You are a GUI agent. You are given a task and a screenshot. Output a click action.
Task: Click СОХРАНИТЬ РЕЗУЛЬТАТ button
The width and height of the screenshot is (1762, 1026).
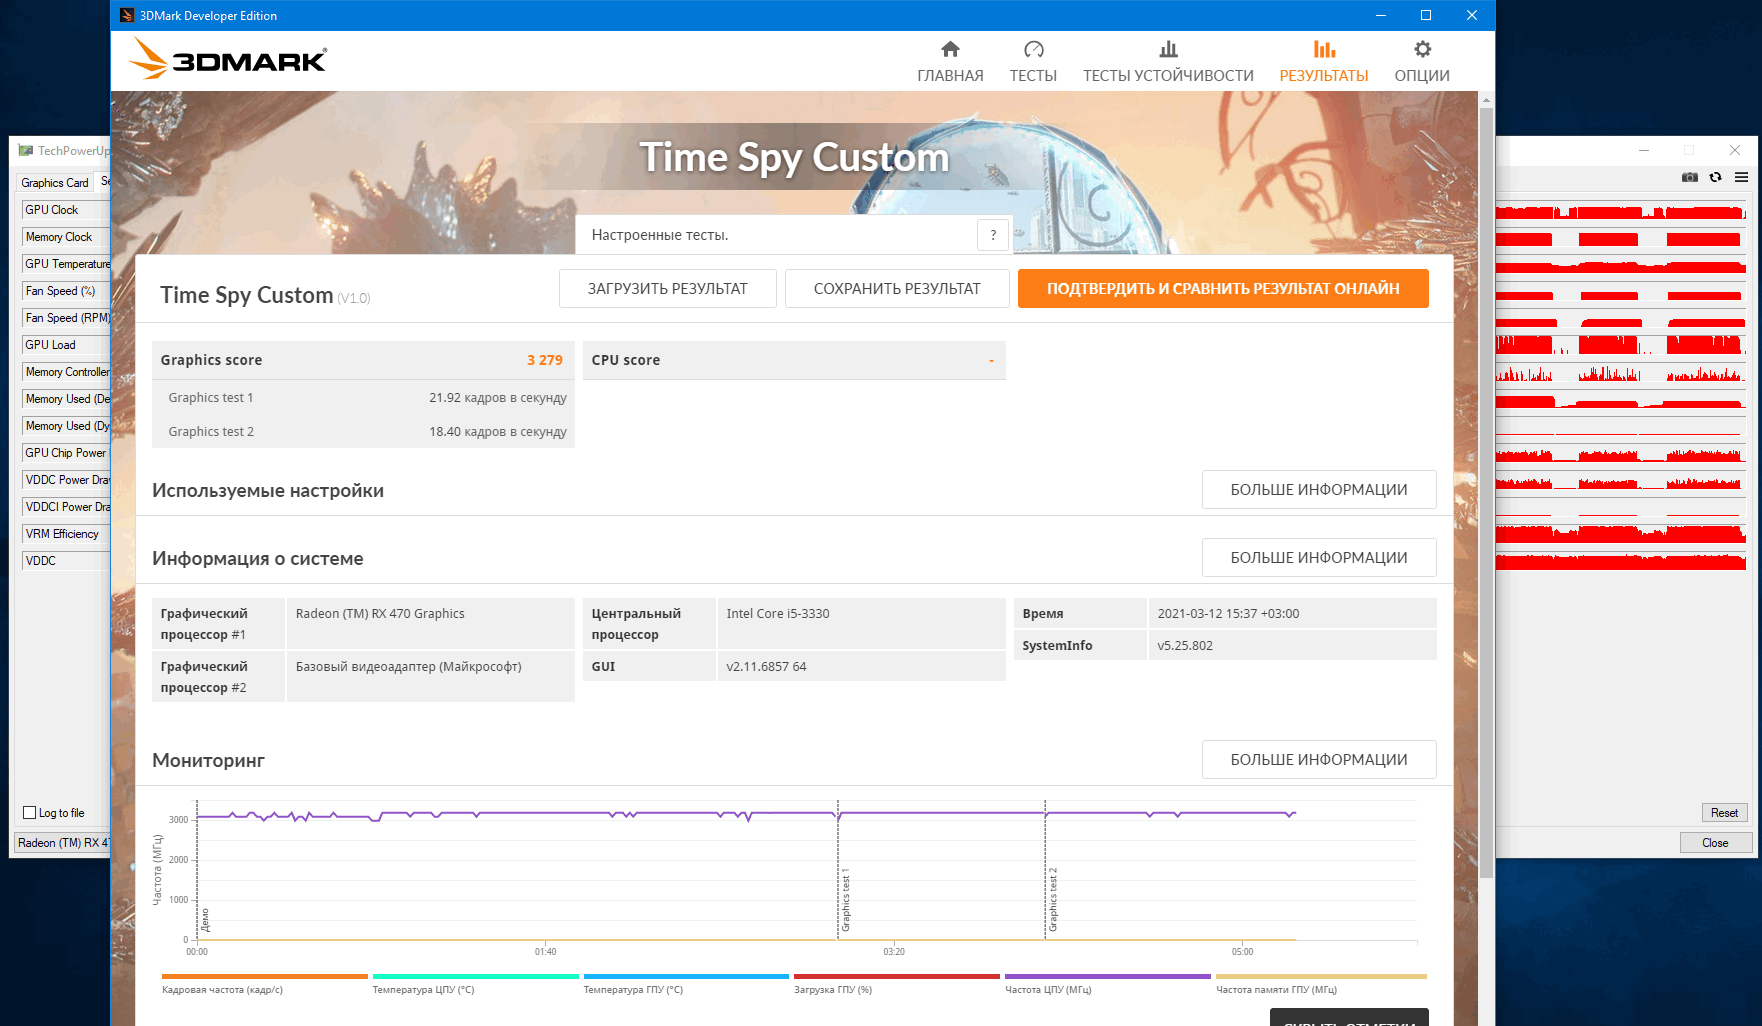897,289
